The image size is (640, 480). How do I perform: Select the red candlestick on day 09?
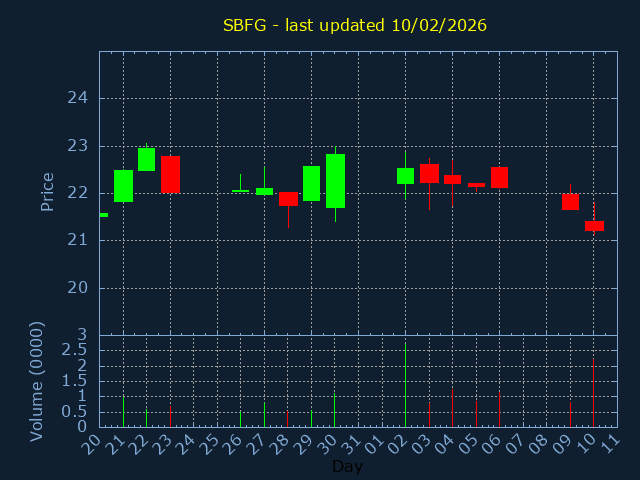[x=570, y=201]
